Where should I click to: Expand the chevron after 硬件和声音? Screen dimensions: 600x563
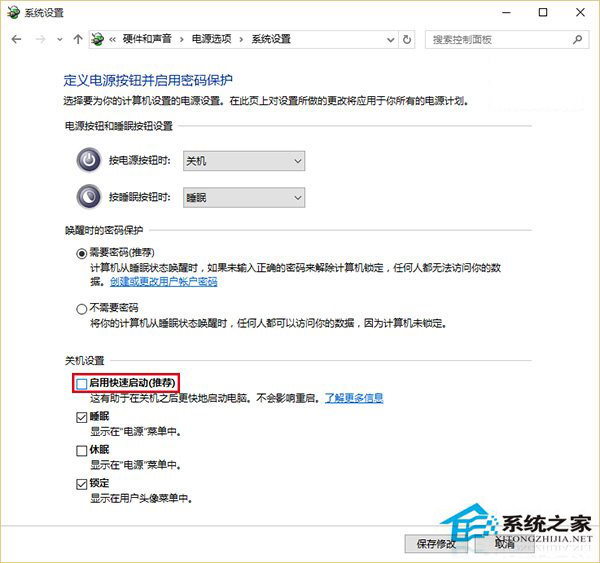pos(181,39)
